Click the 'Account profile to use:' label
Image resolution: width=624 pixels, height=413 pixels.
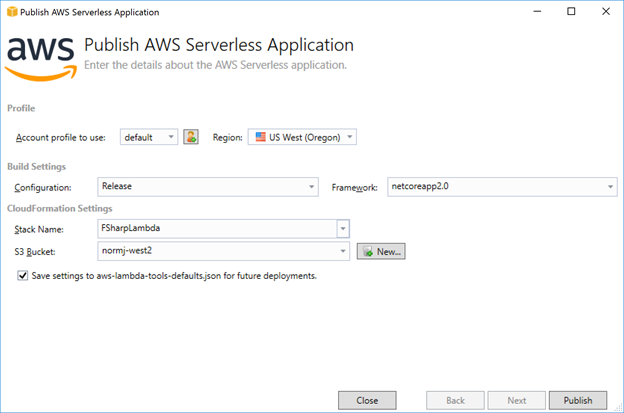tap(61, 138)
